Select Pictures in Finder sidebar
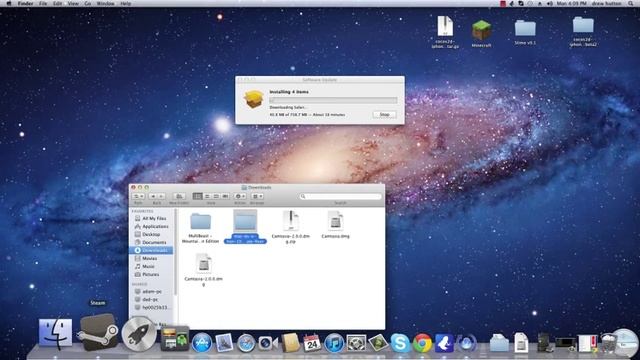640x360 pixels. point(151,274)
